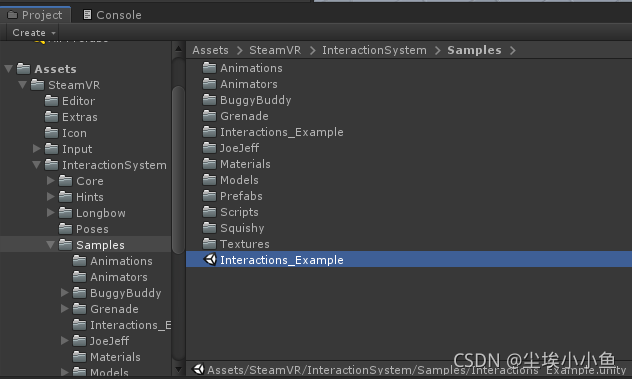Image resolution: width=632 pixels, height=379 pixels.
Task: Click the Prefabs folder icon
Action: click(x=209, y=196)
